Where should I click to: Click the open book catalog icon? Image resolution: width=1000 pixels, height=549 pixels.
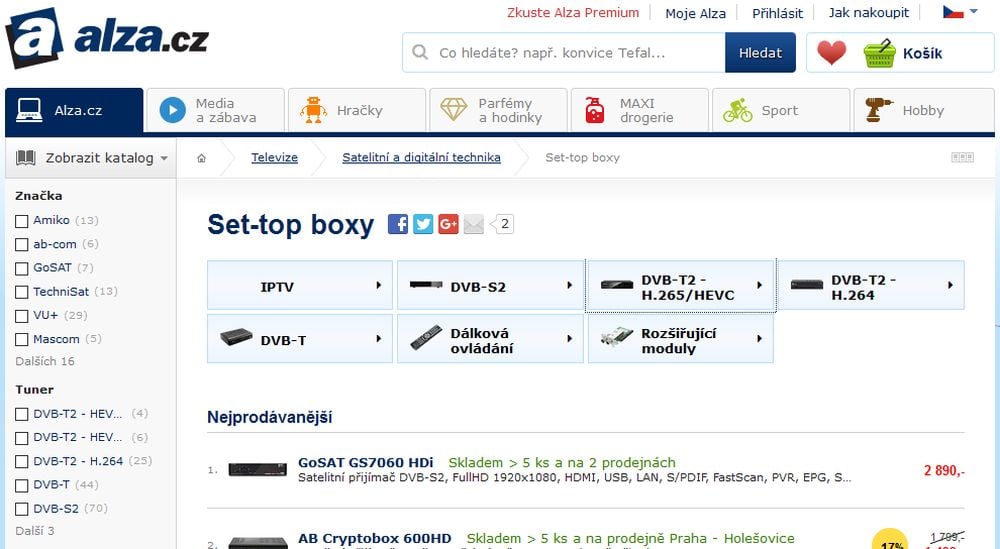tap(26, 157)
